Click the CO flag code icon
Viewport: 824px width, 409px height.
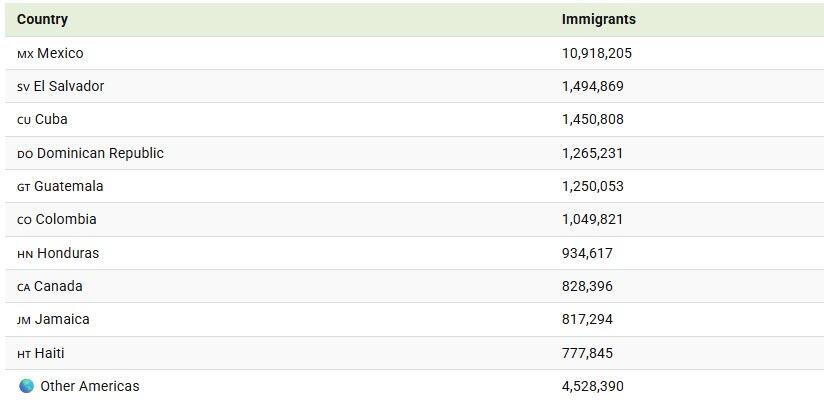(x=24, y=220)
